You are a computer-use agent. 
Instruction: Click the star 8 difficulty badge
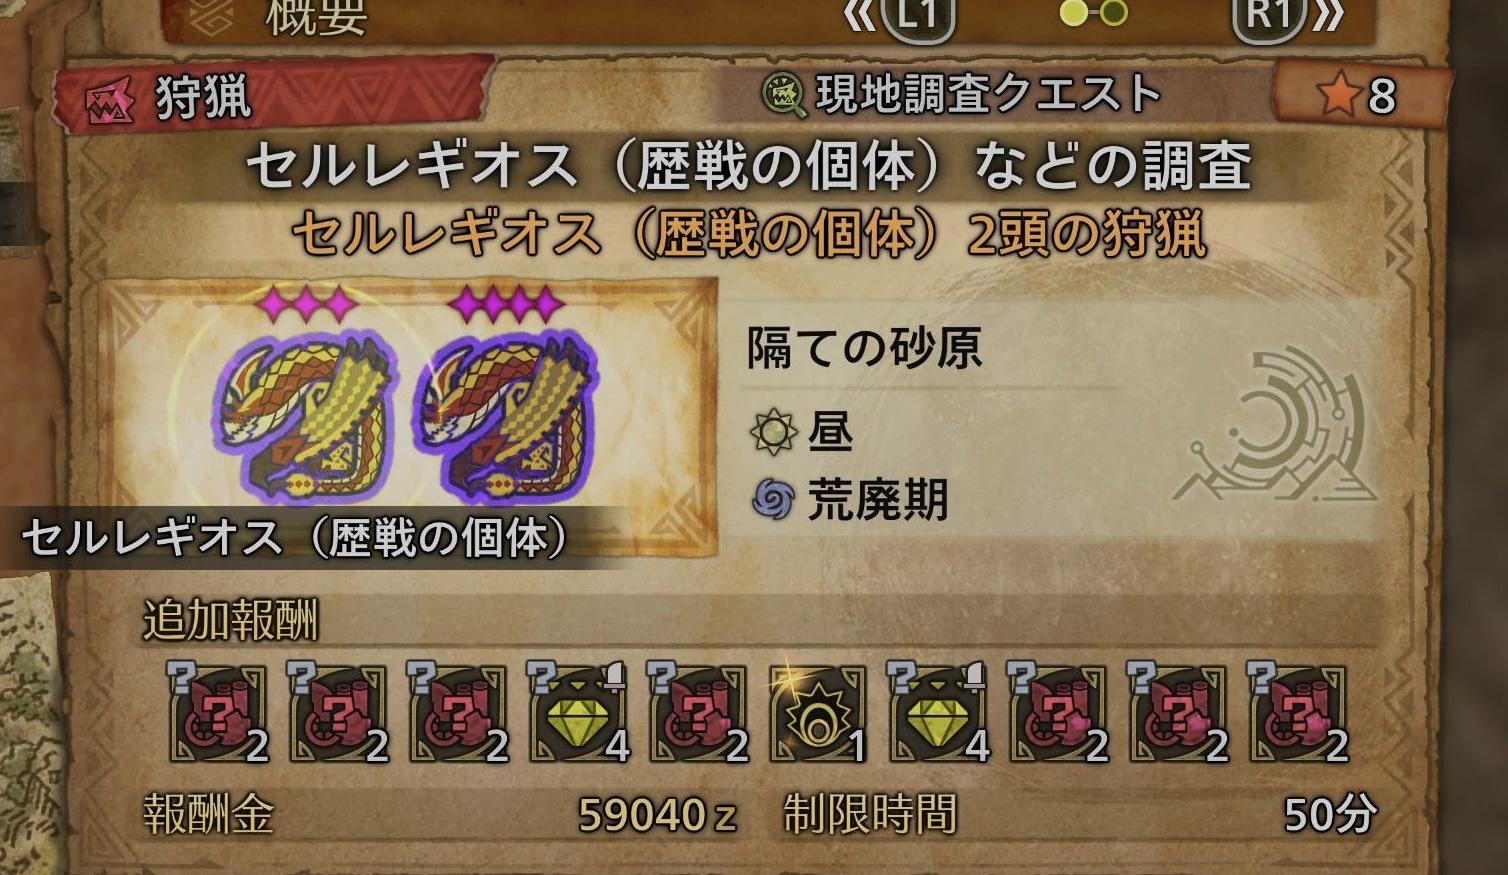[1358, 96]
